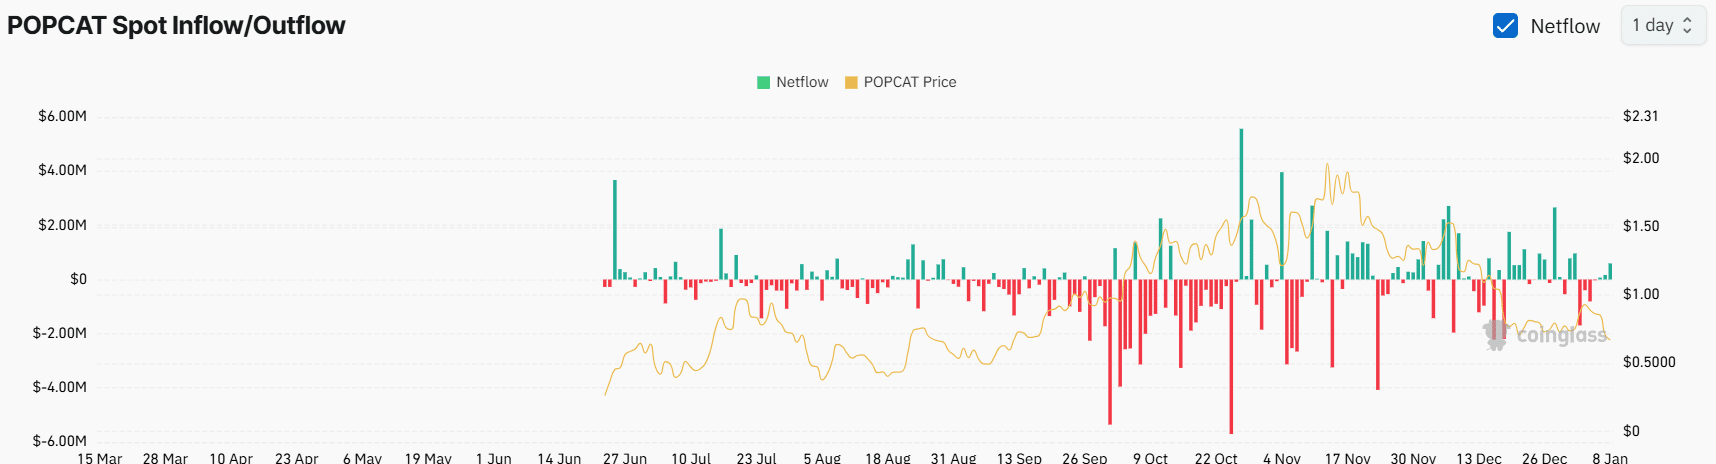The width and height of the screenshot is (1716, 464).
Task: Open the 1 day interval dropdown
Action: (x=1663, y=26)
